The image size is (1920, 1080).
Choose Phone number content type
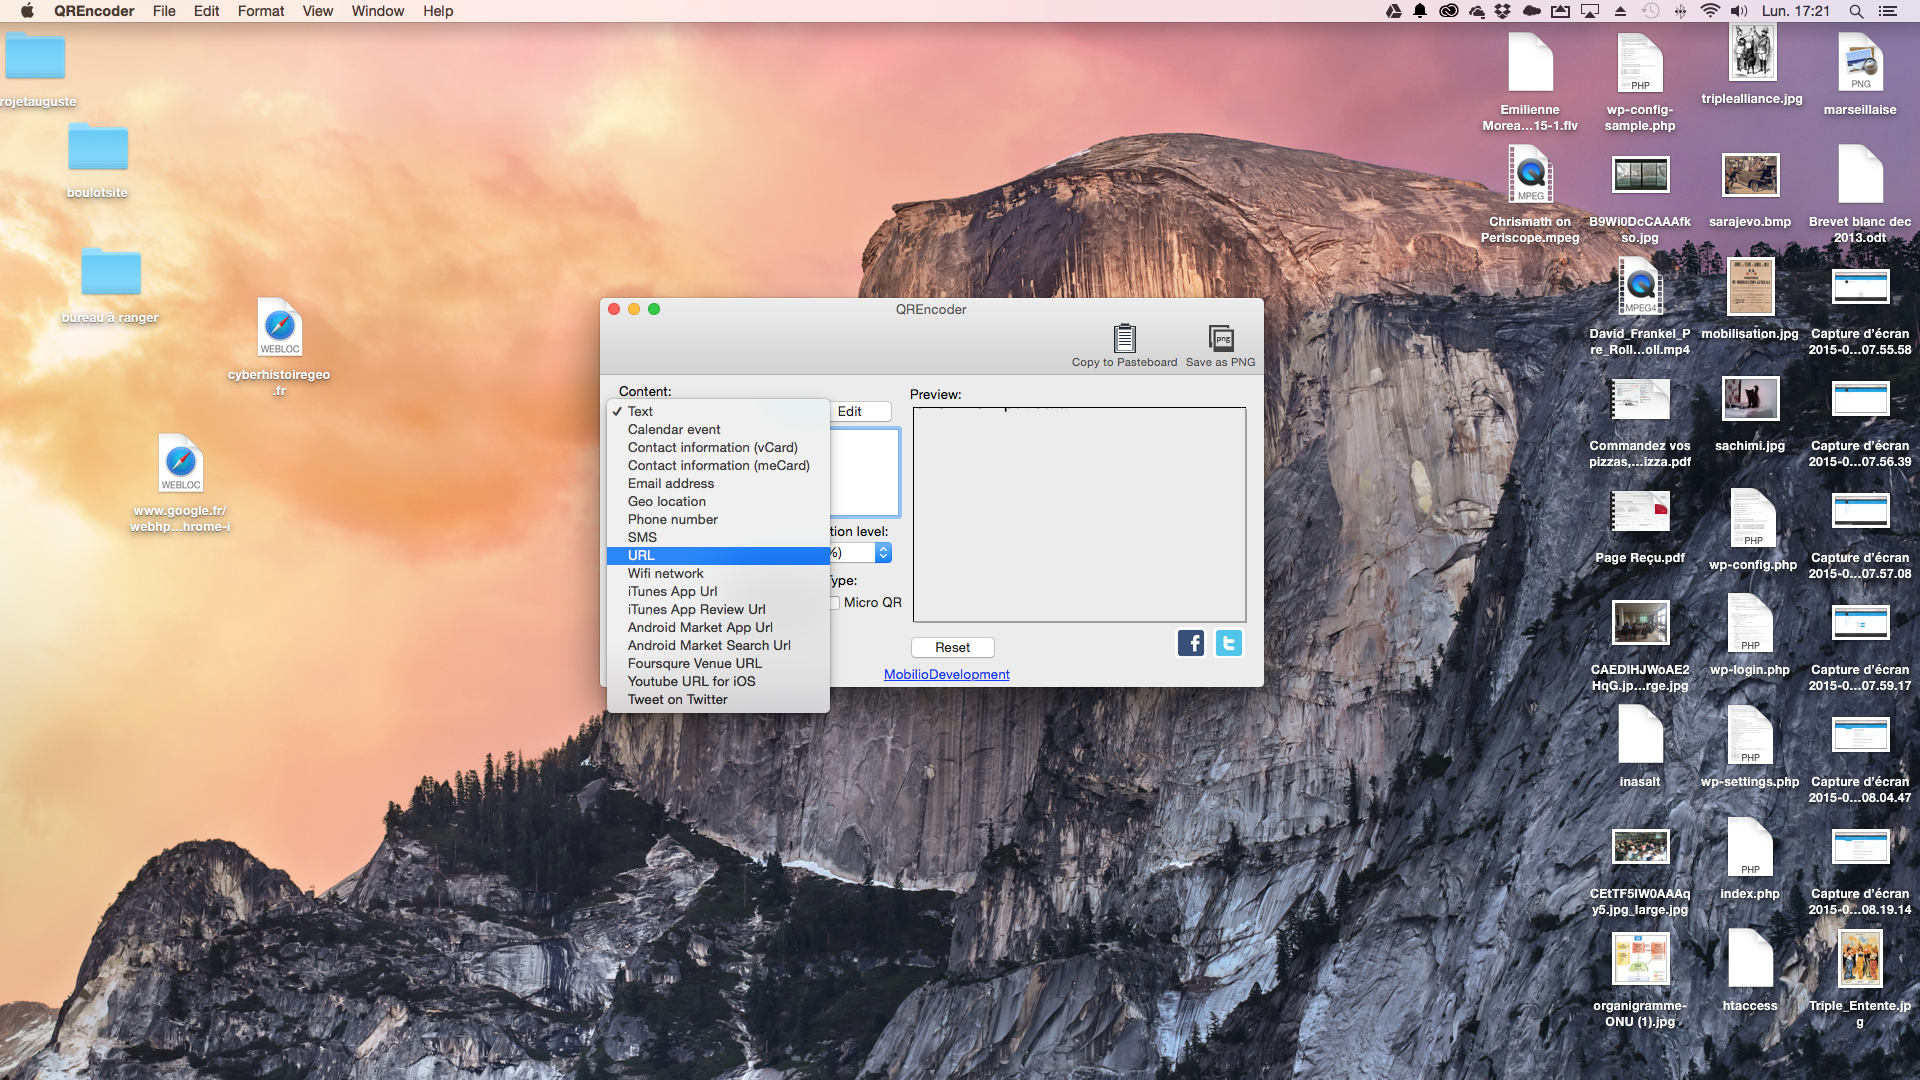point(718,519)
